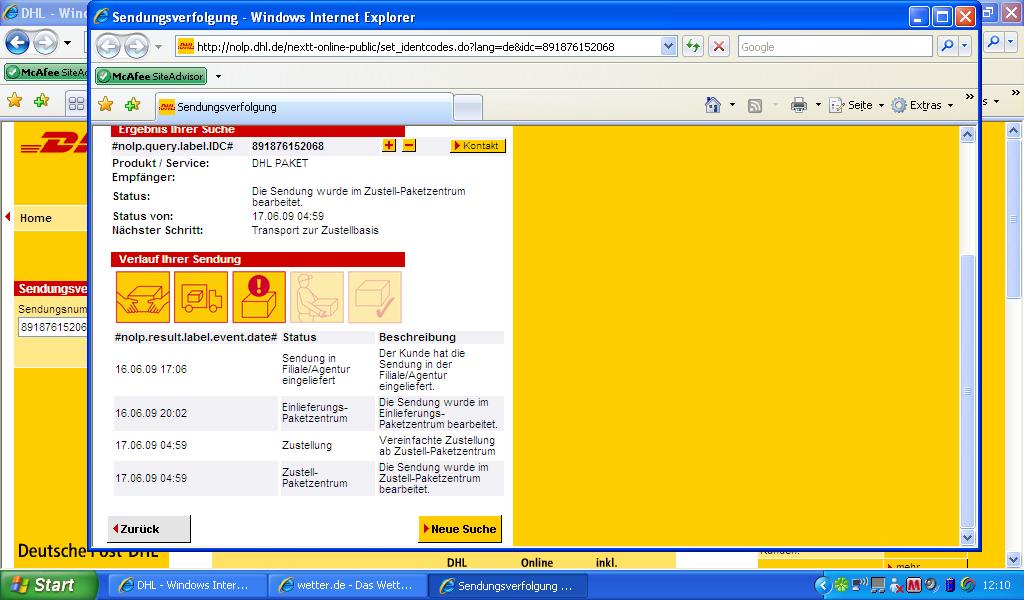The image size is (1024, 600).
Task: Click Add to Favorites in the background DHL window
Action: click(41, 101)
